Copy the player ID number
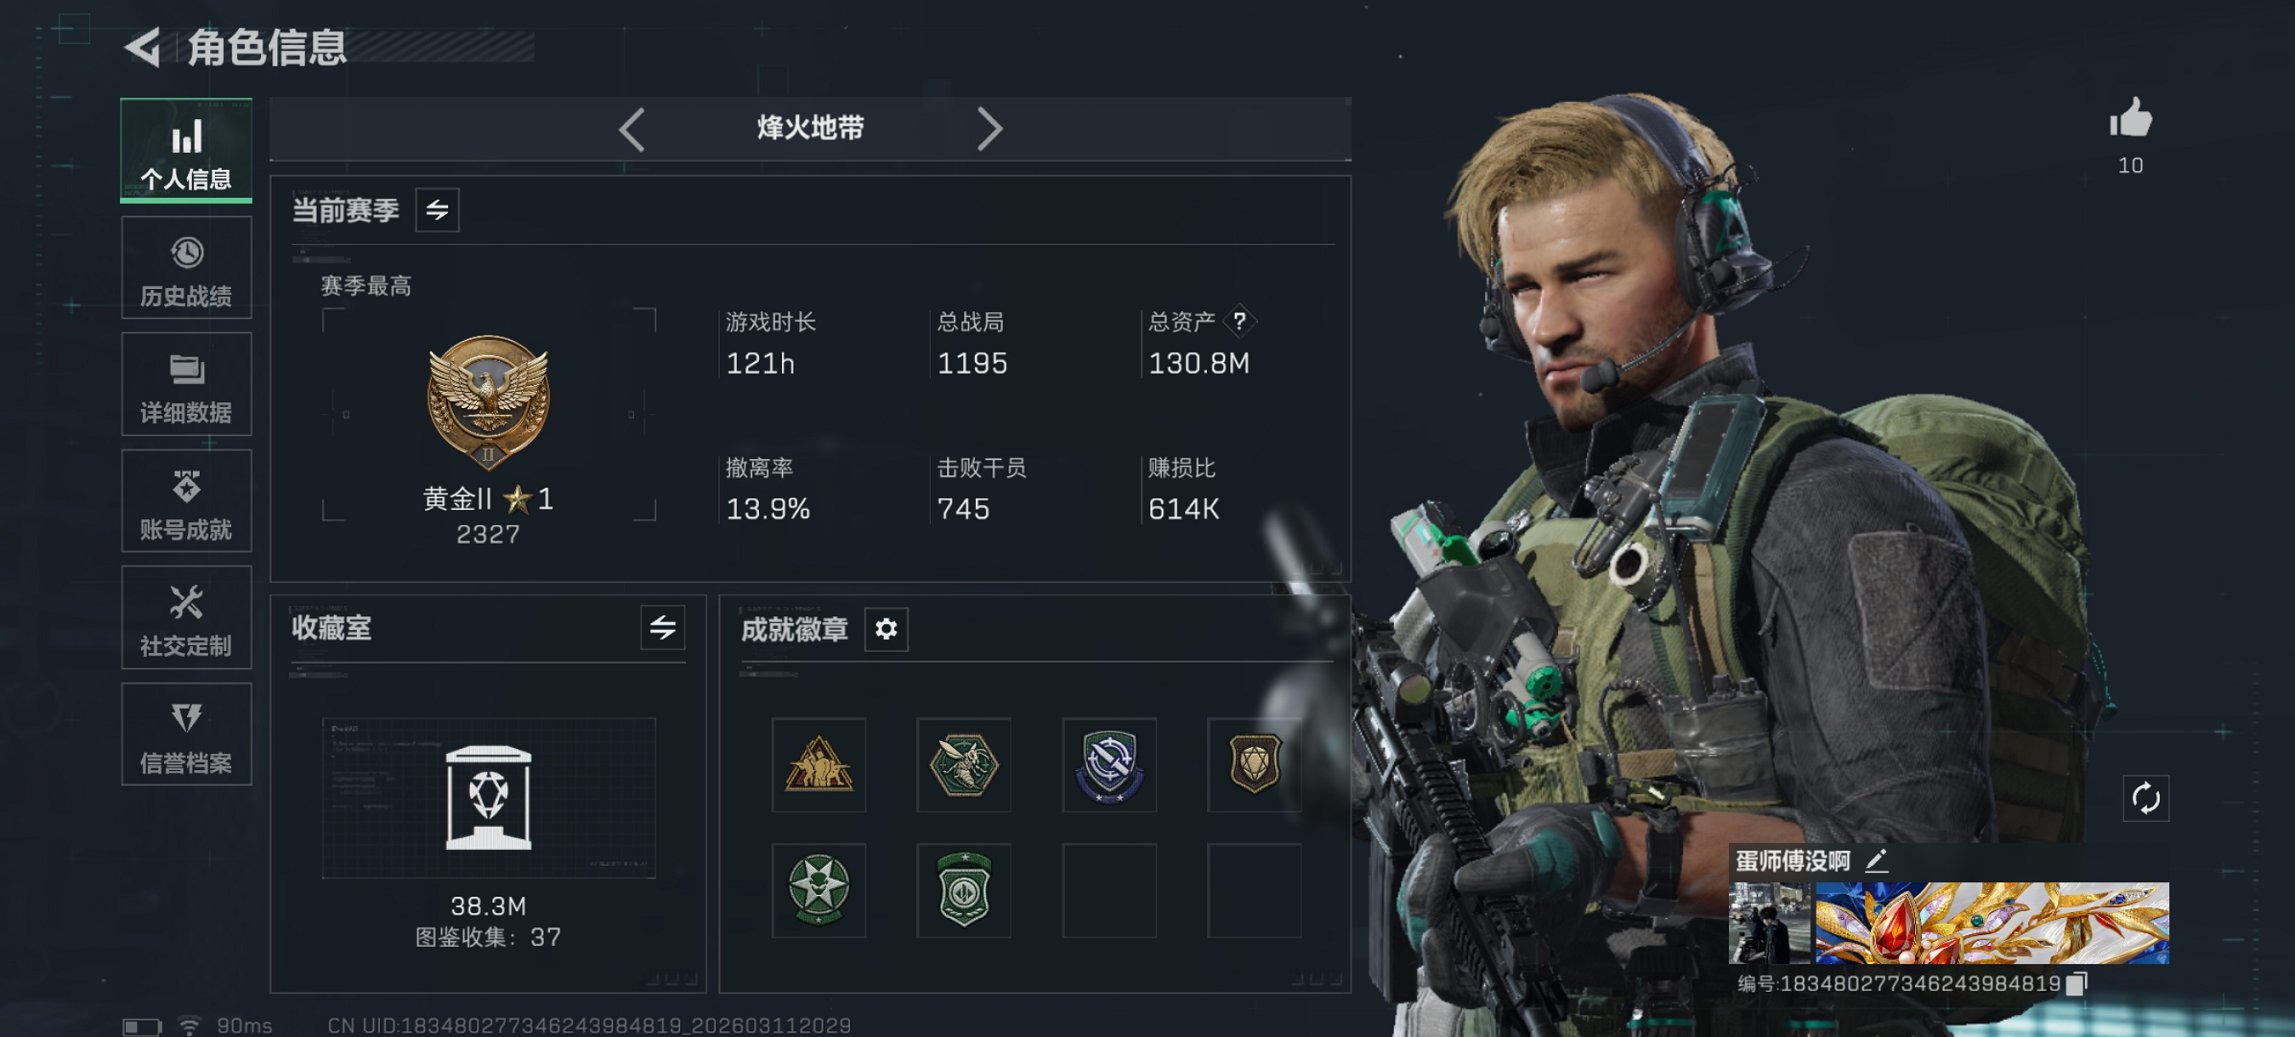This screenshot has width=2295, height=1037. pos(2077,984)
